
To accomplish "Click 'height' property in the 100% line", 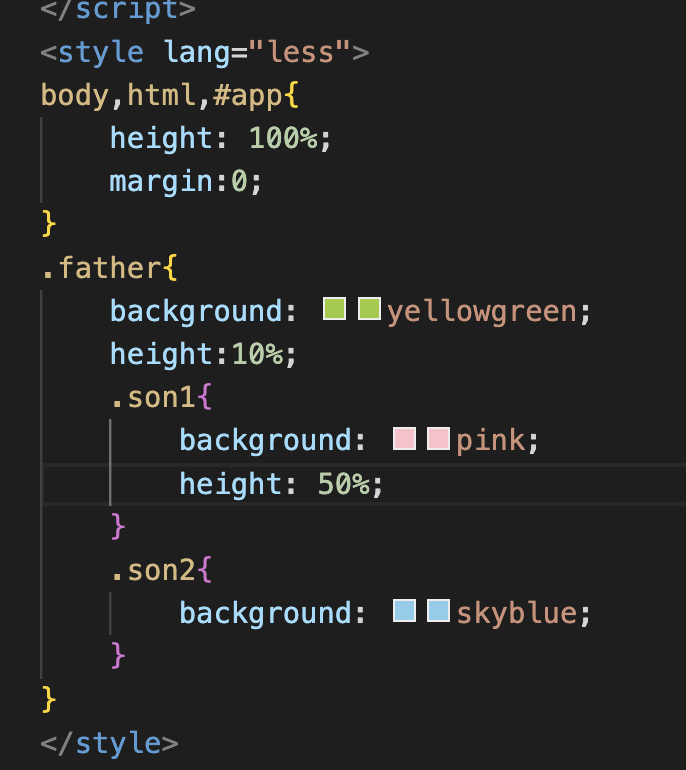I will click(x=161, y=138).
